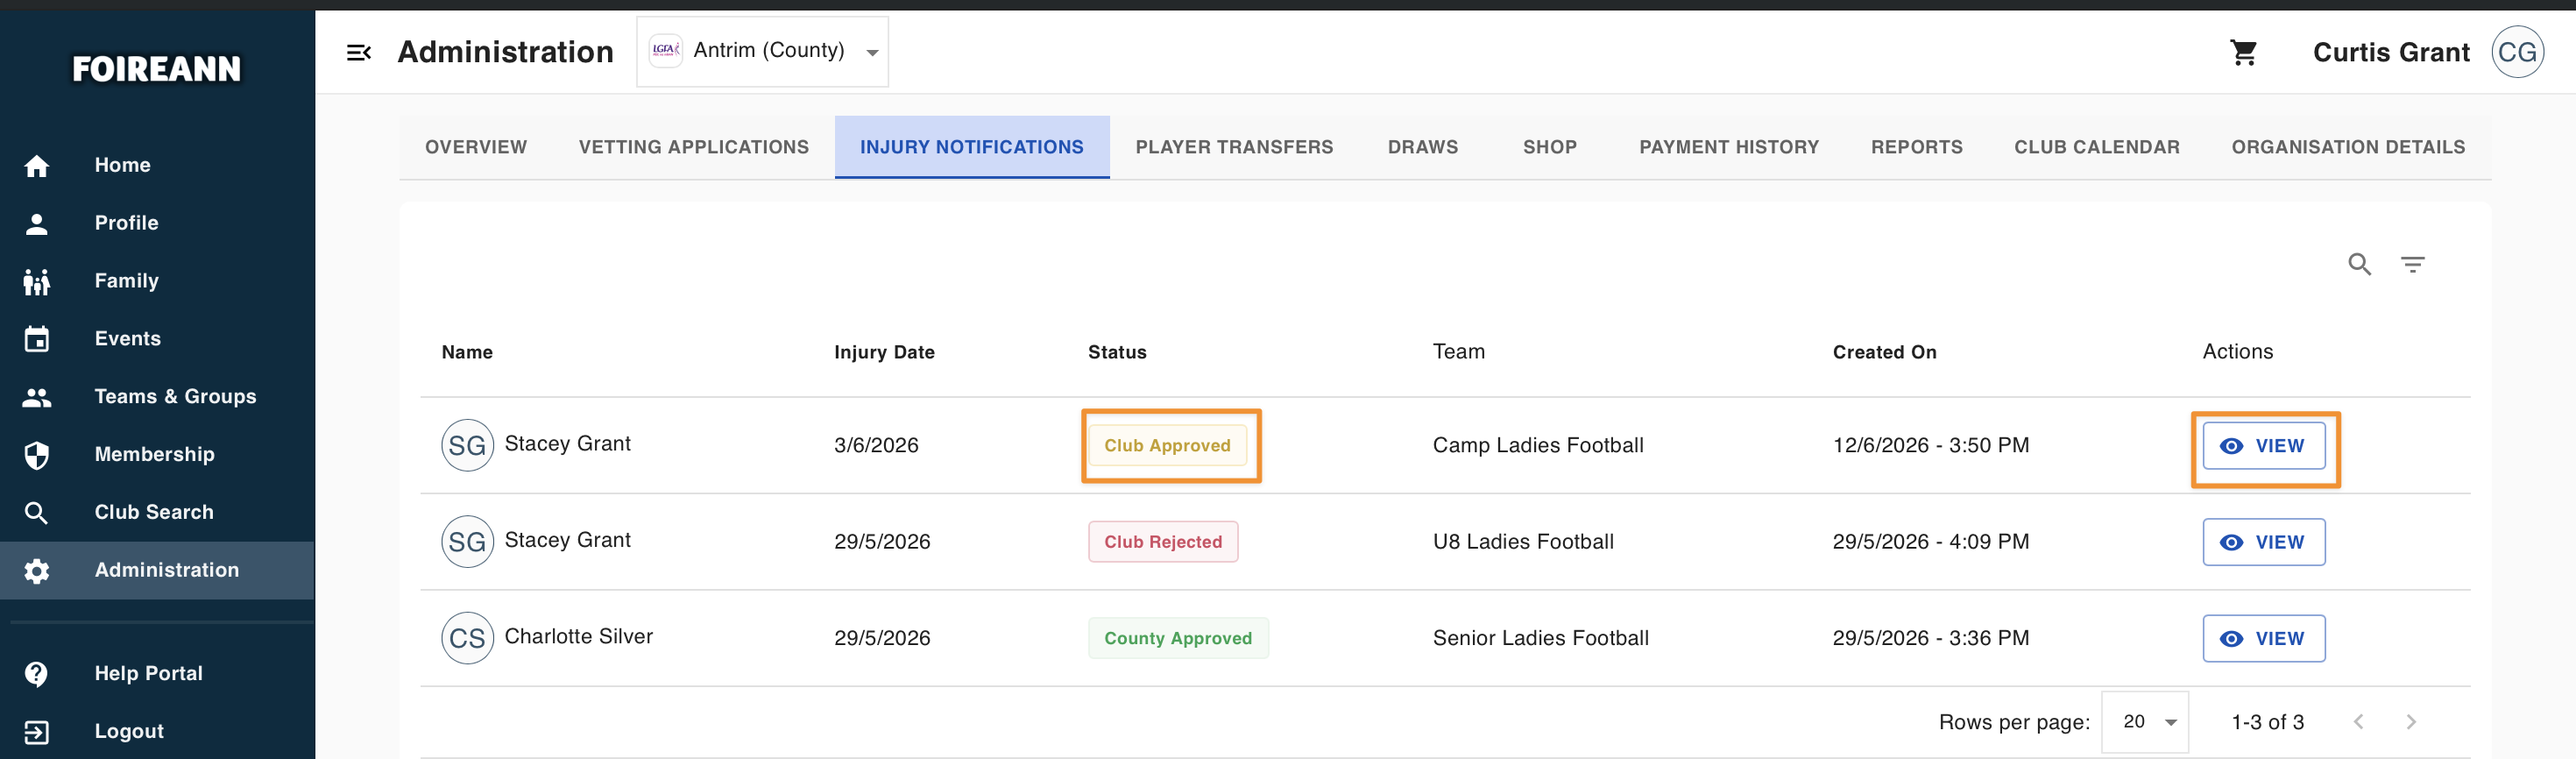
Task: Open the rows per page dropdown
Action: pos(2145,722)
